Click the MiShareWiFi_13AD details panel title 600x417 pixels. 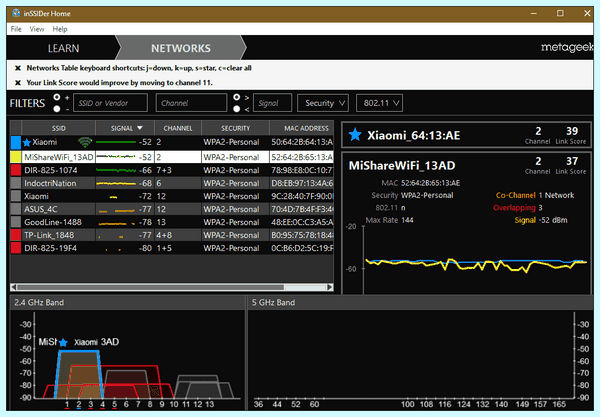[402, 166]
